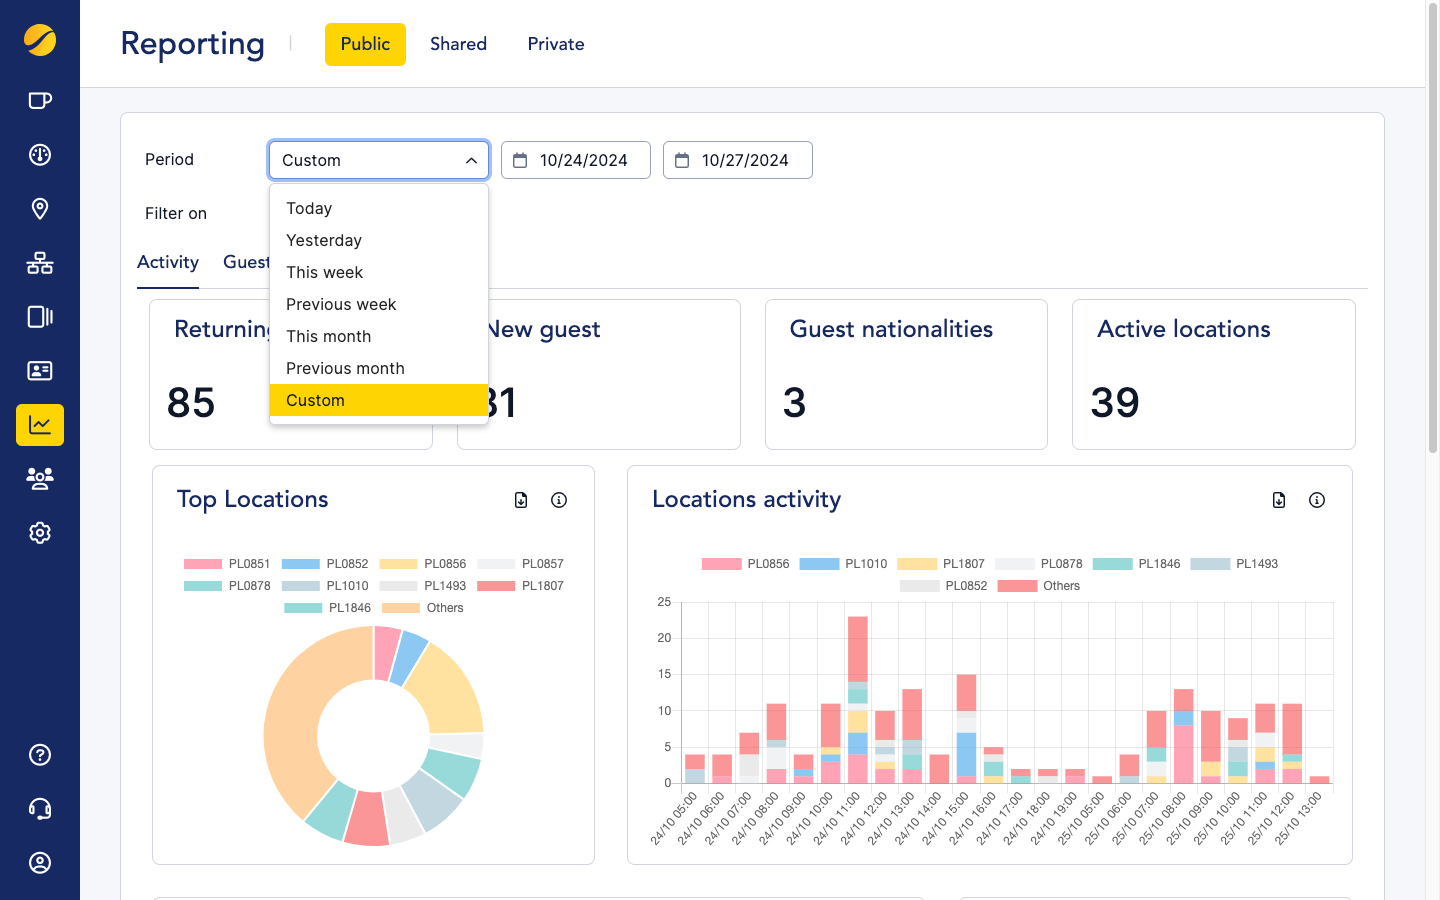Open settings gear in sidebar
Image resolution: width=1440 pixels, height=900 pixels.
(40, 533)
